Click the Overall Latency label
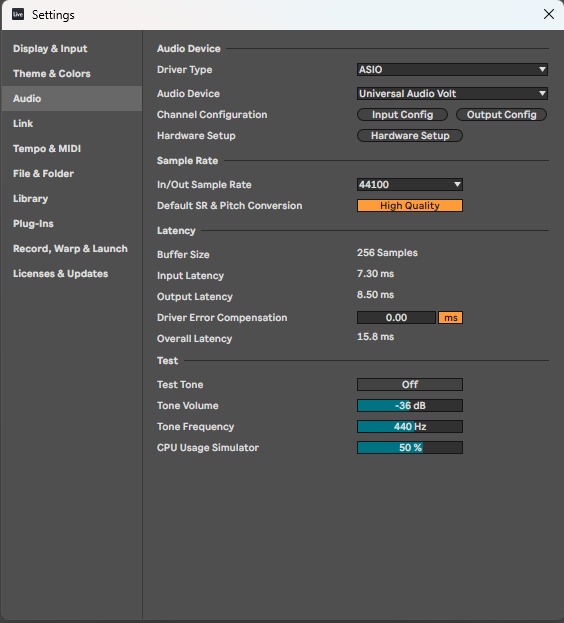This screenshot has width=564, height=623. click(194, 339)
